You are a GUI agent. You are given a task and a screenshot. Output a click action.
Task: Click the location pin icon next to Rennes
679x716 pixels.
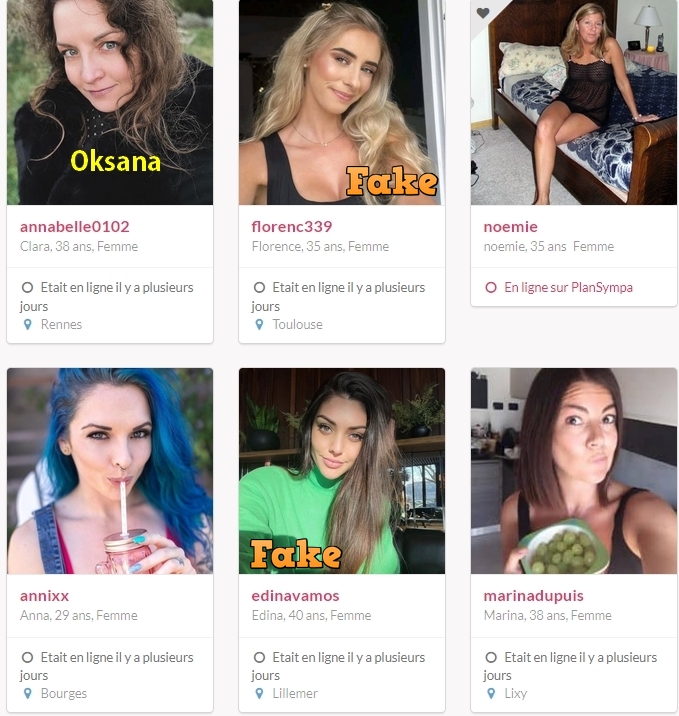coord(27,325)
